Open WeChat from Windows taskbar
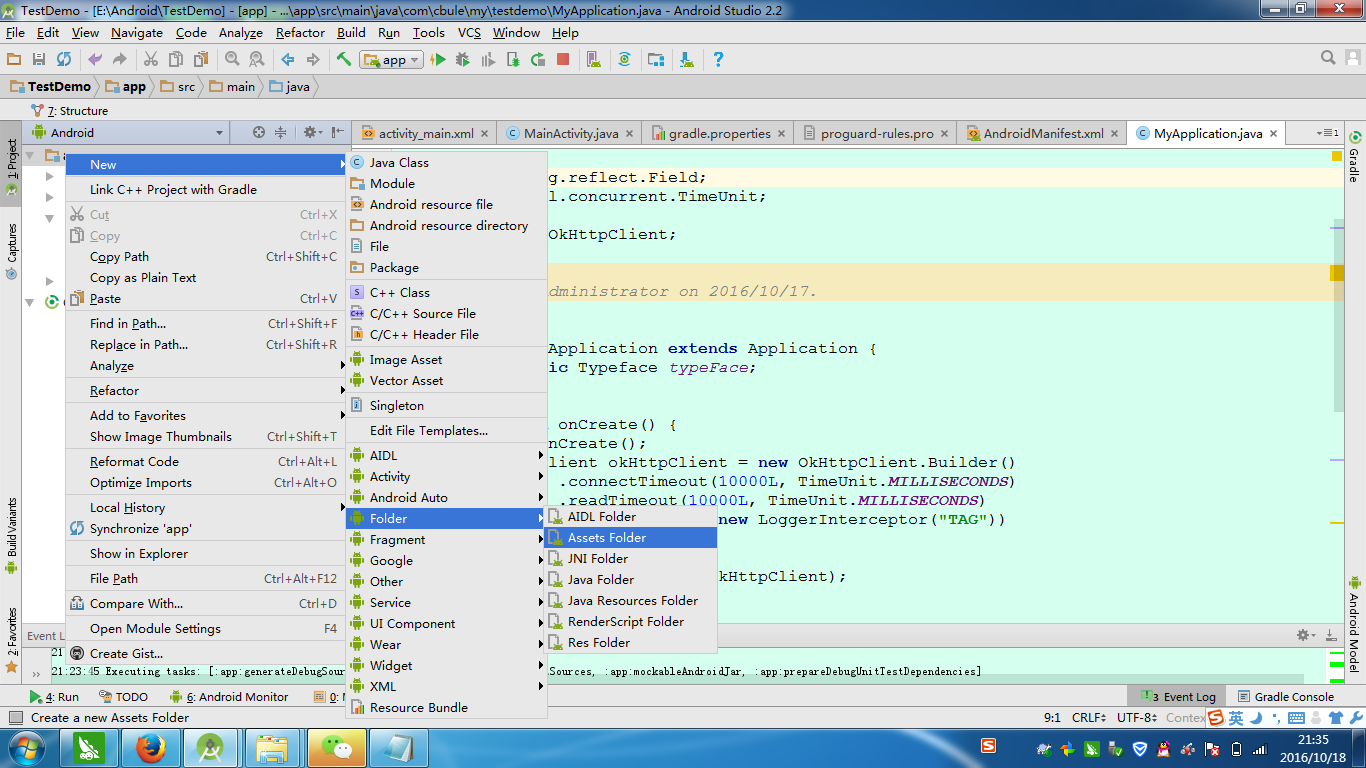Image resolution: width=1366 pixels, height=768 pixels. pyautogui.click(x=335, y=748)
